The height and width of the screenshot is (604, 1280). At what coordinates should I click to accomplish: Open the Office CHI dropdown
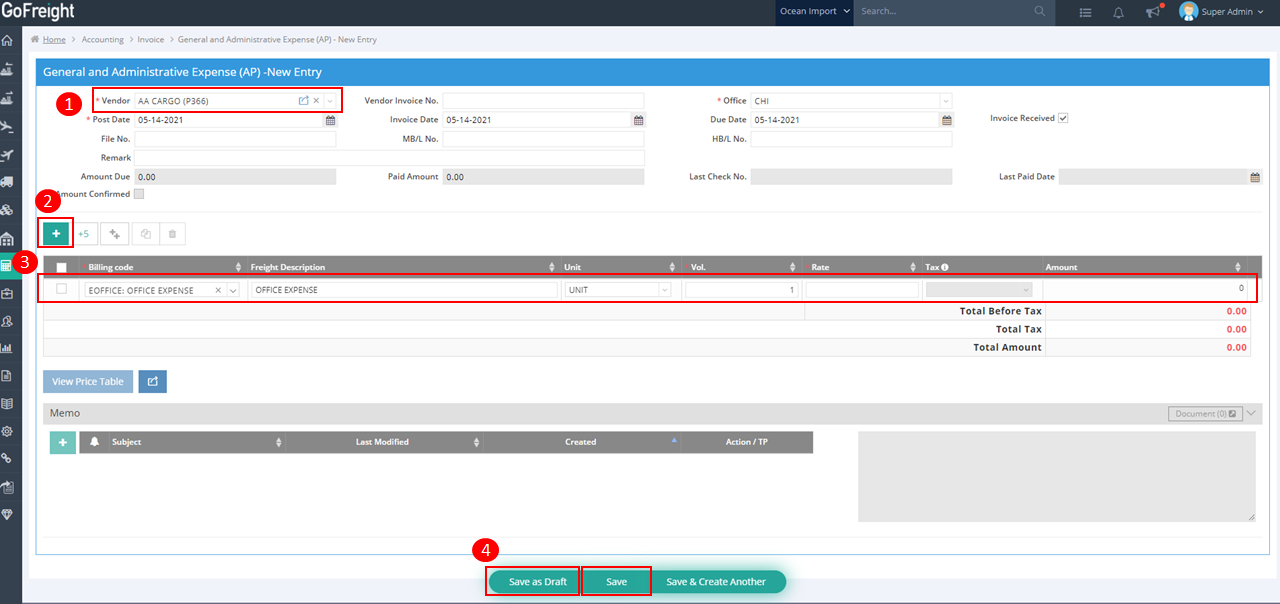tap(944, 100)
